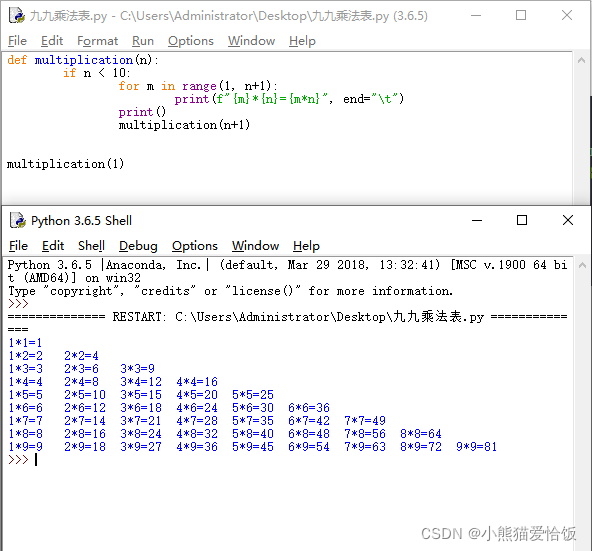The width and height of the screenshot is (592, 551).
Task: Click the 'for m in range(1, n+1):' line
Action: click(198, 86)
